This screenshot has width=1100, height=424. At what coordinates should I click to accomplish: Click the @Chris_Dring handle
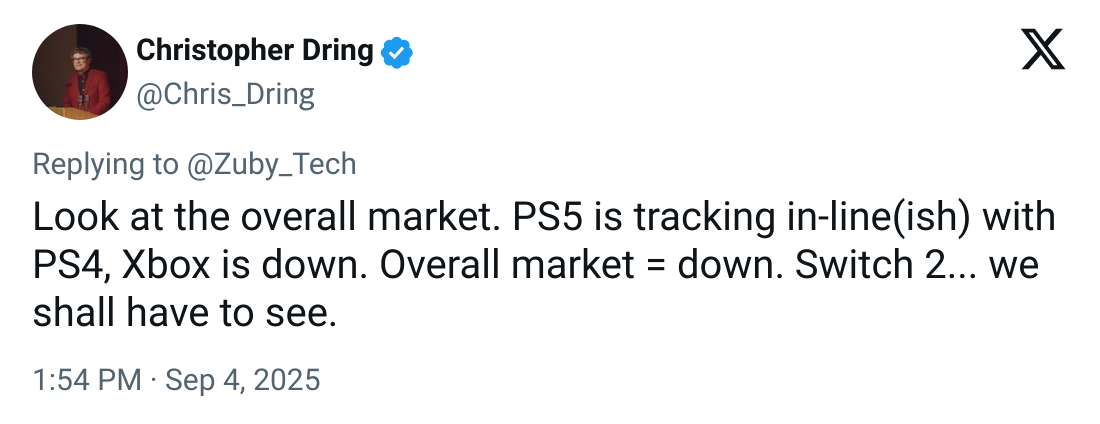point(225,95)
